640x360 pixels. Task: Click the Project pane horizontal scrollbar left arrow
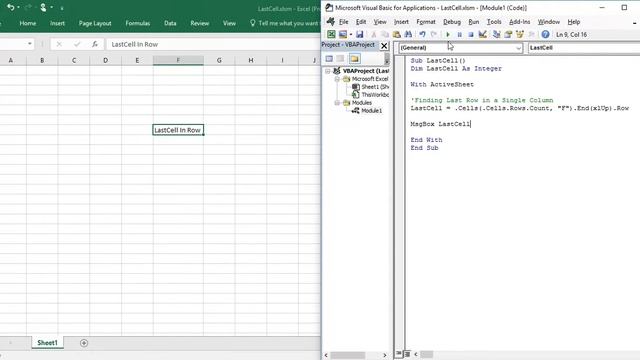[326, 355]
